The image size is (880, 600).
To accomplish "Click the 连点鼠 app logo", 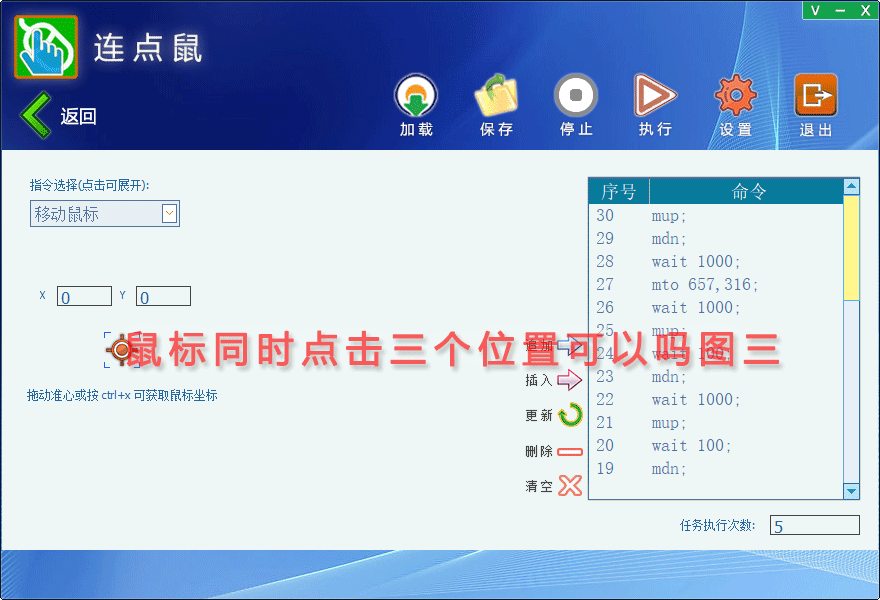I will [x=46, y=47].
